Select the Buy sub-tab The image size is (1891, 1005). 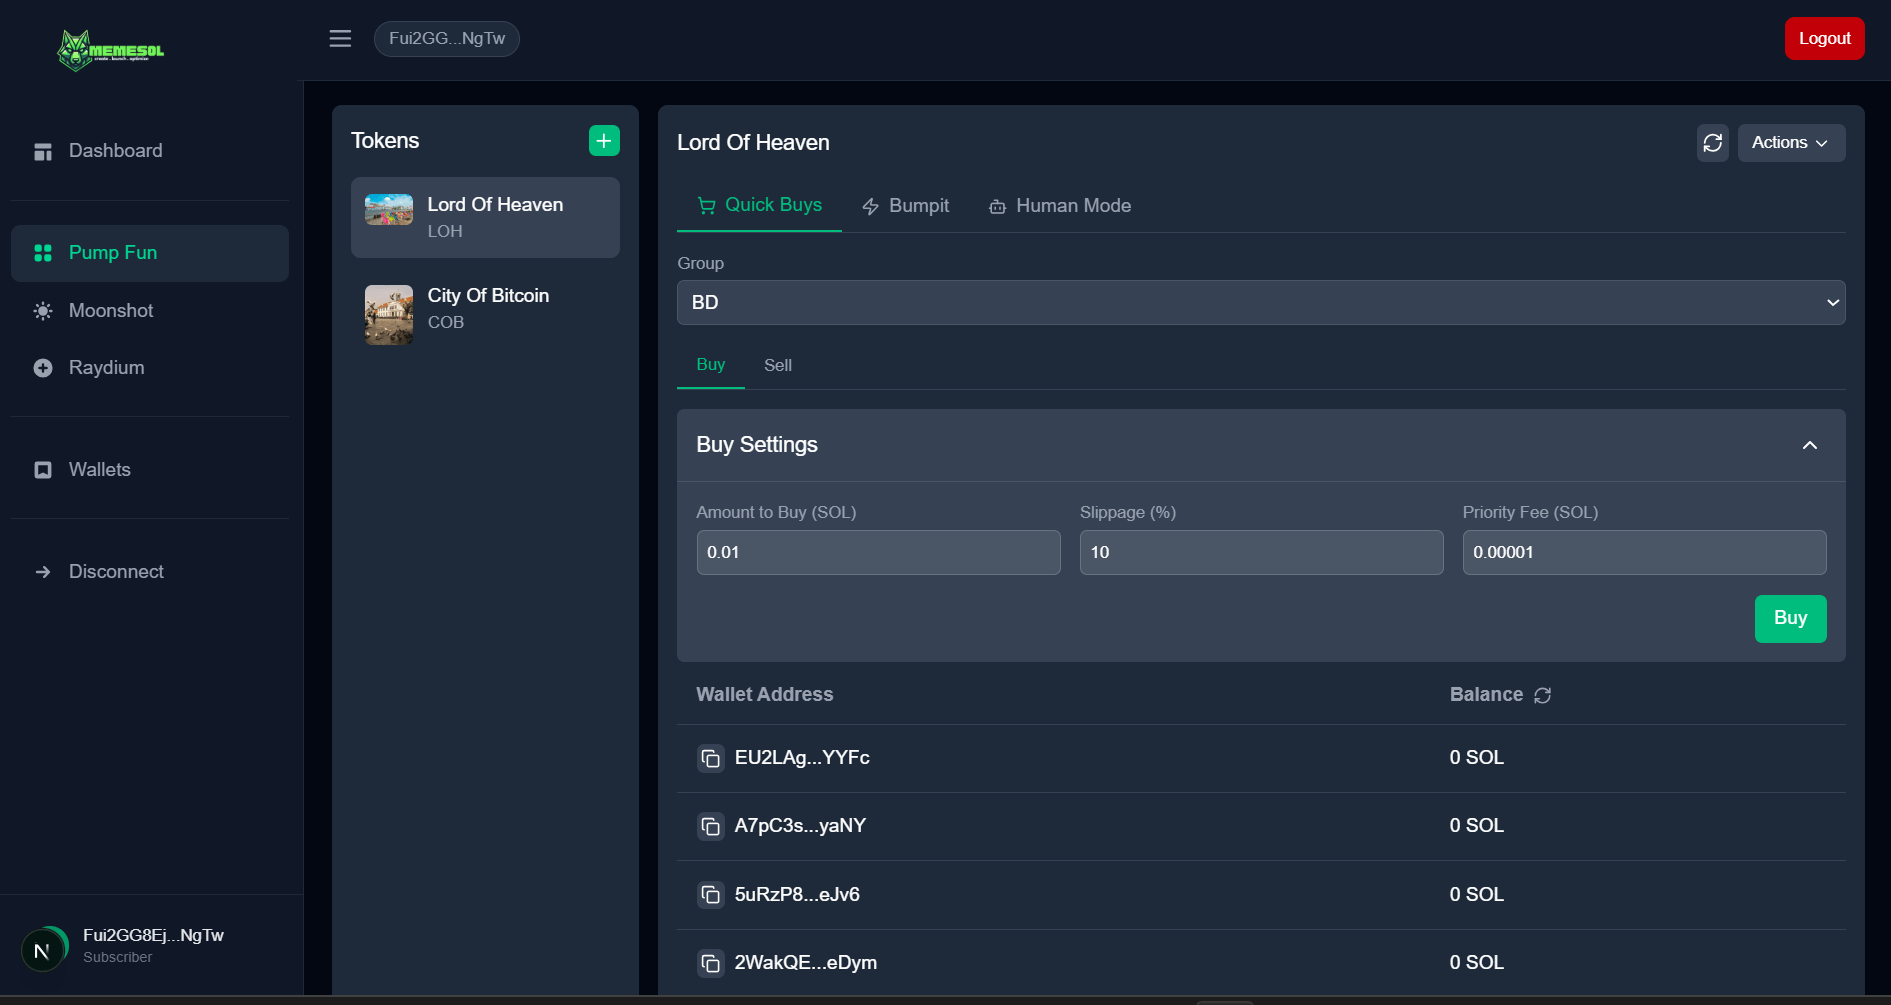tap(711, 365)
